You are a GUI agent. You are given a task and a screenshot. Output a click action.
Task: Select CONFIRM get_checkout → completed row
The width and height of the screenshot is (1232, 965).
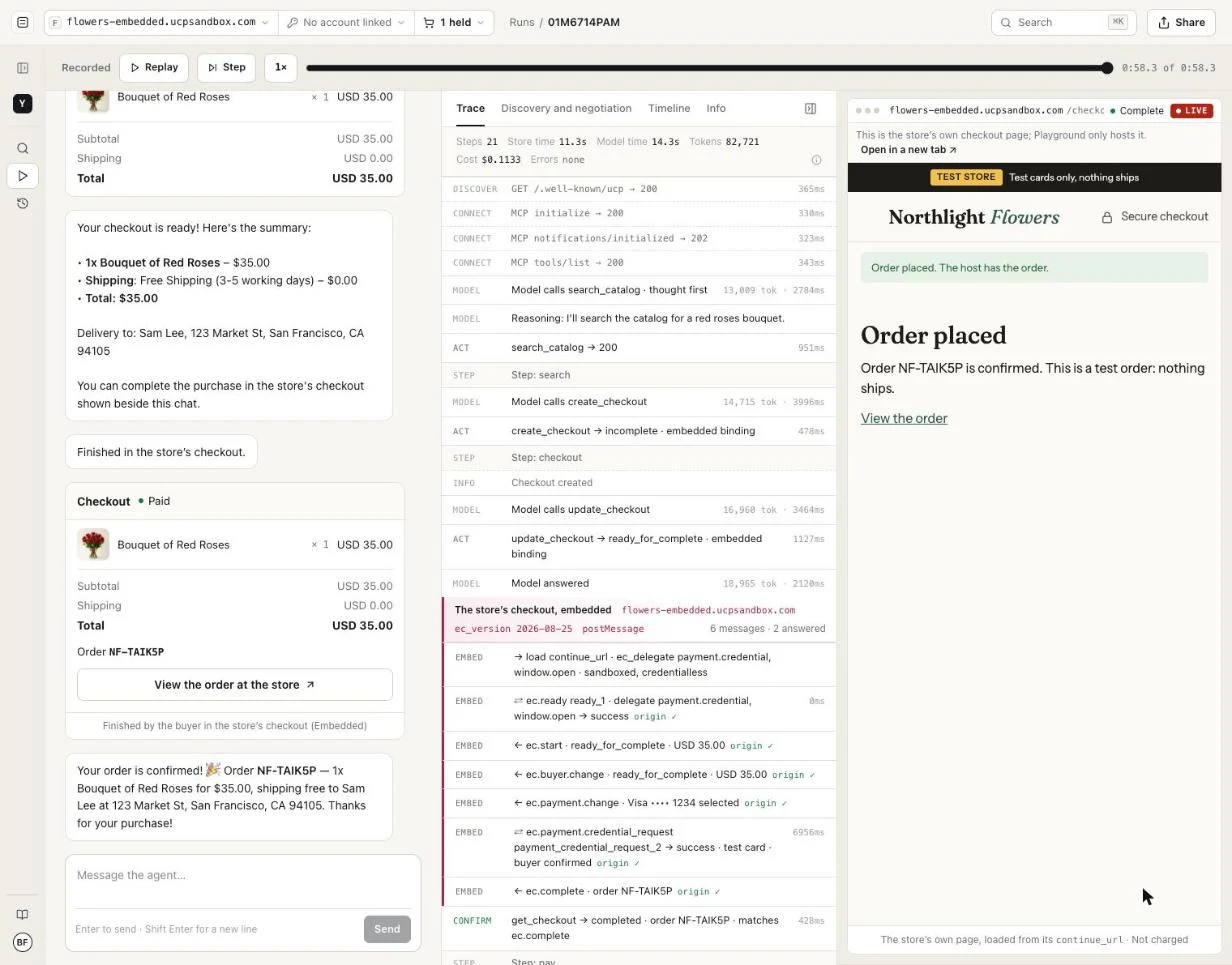click(x=639, y=928)
